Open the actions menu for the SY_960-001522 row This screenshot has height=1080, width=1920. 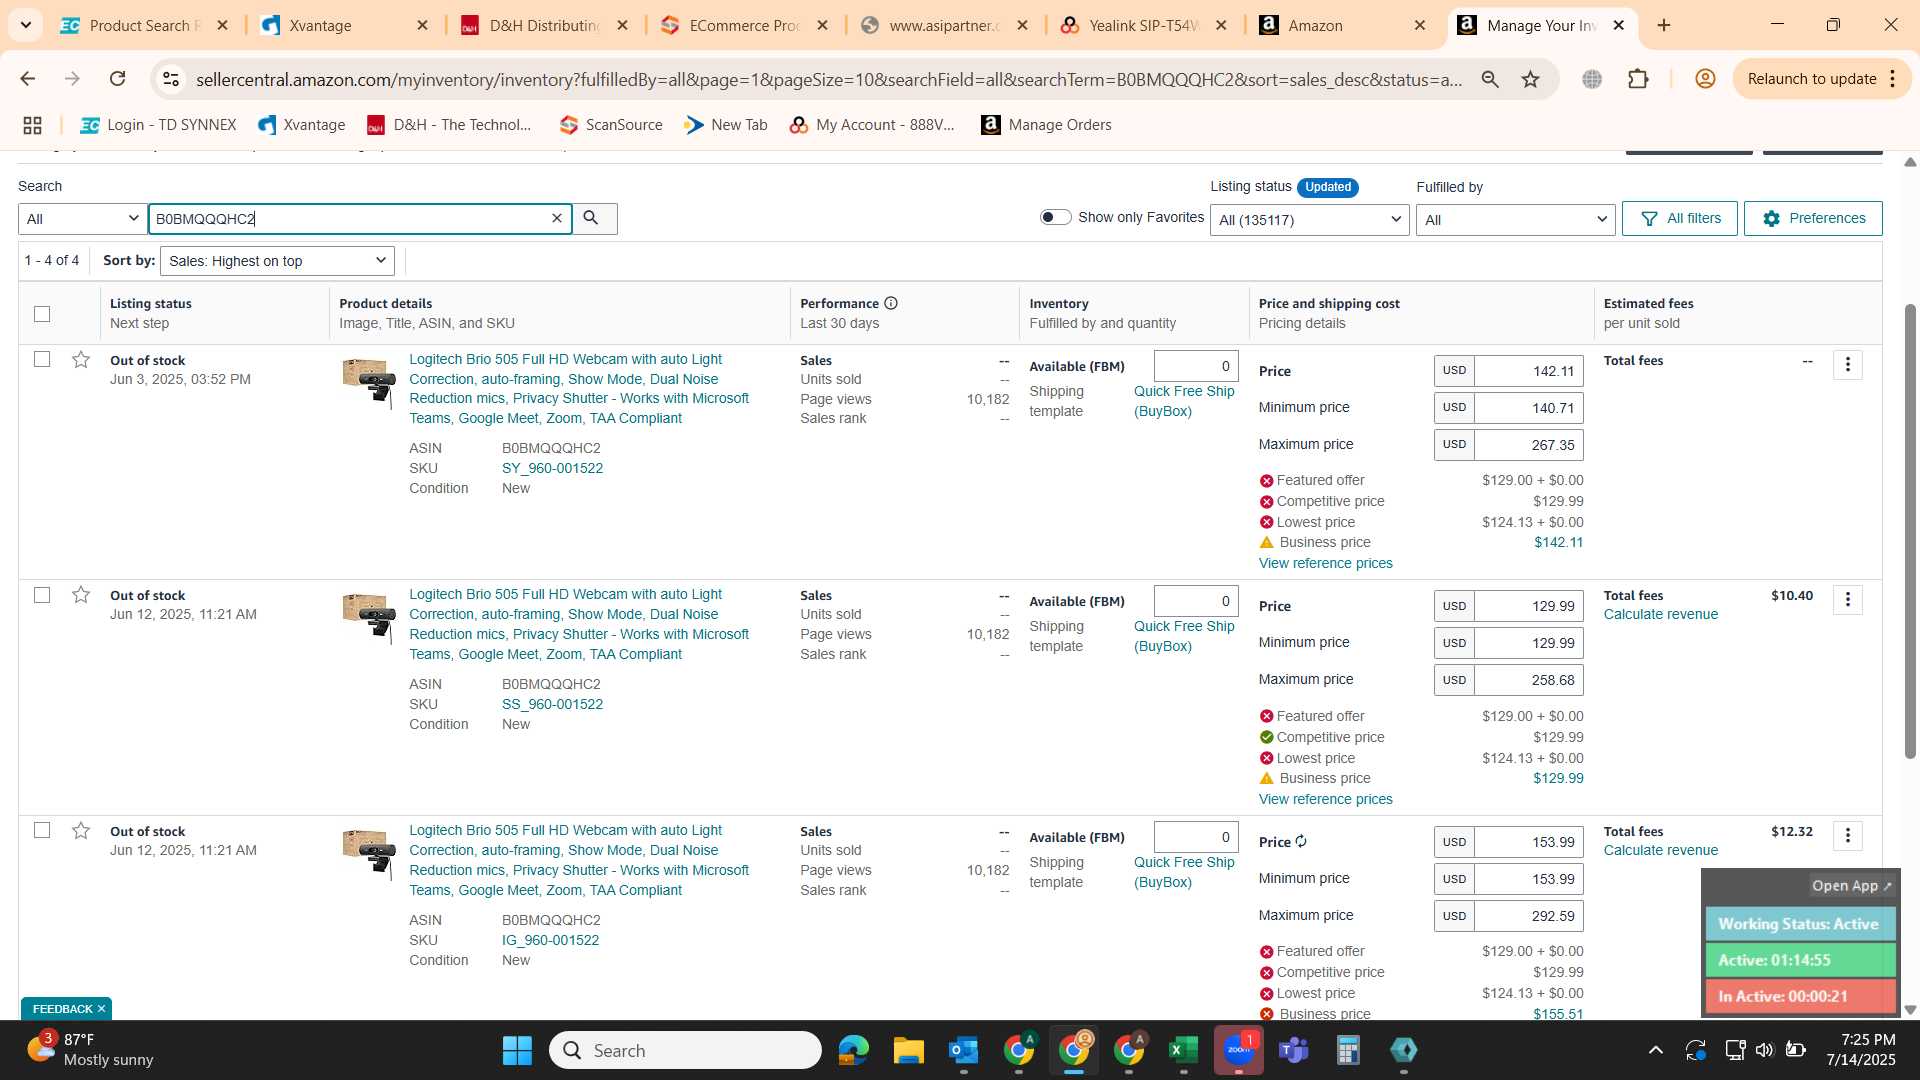[x=1847, y=365]
